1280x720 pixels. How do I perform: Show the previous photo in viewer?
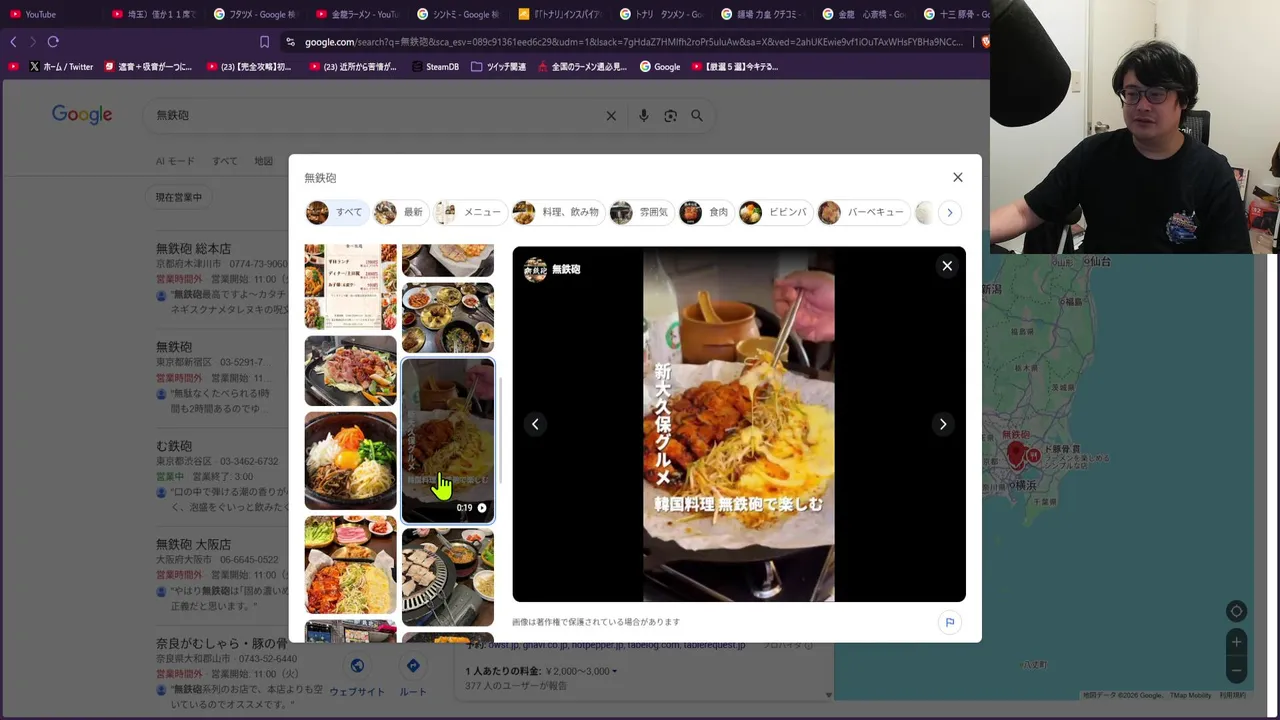click(535, 424)
